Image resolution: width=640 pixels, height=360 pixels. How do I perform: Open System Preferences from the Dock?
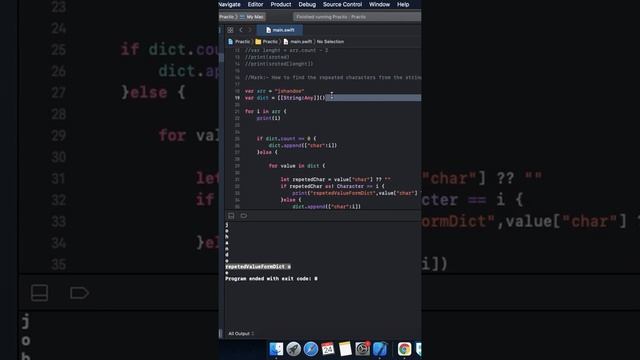pos(362,349)
